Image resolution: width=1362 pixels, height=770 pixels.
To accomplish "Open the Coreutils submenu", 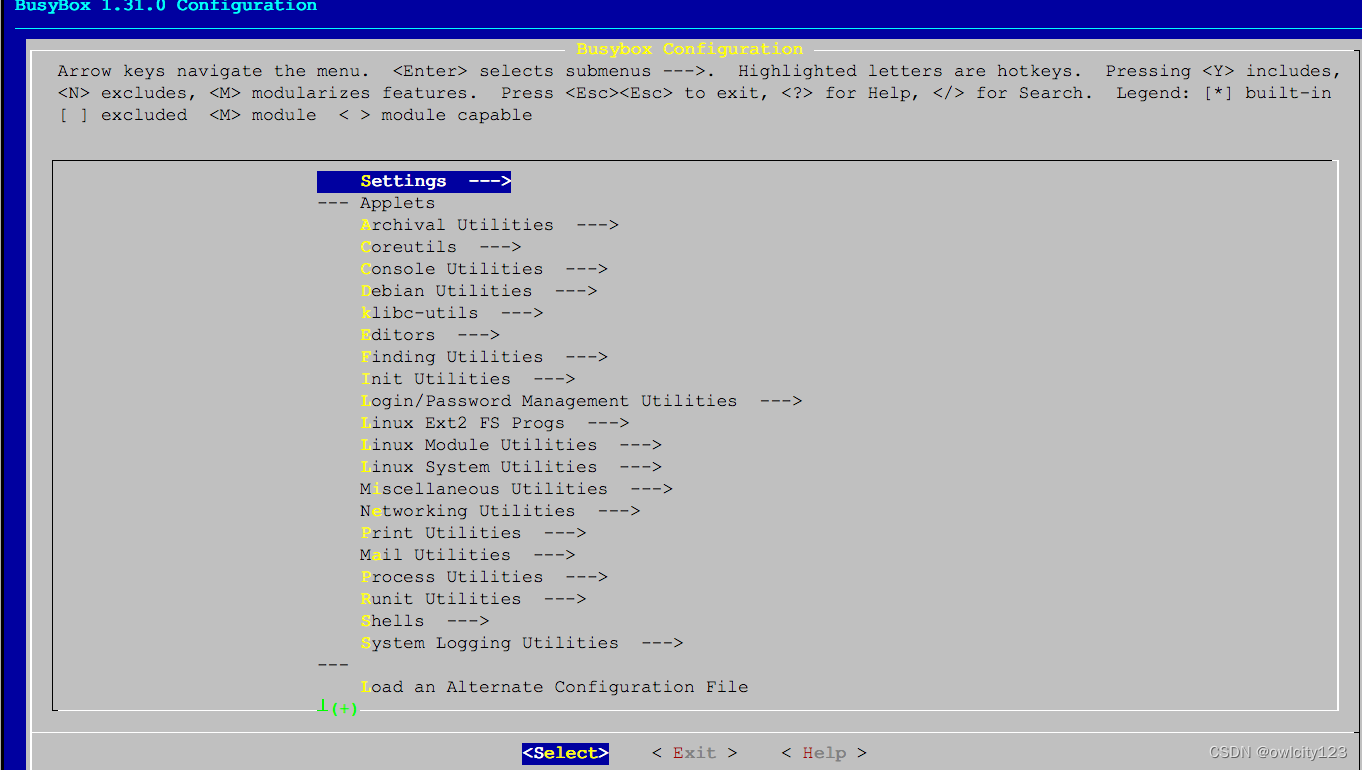I will point(408,246).
